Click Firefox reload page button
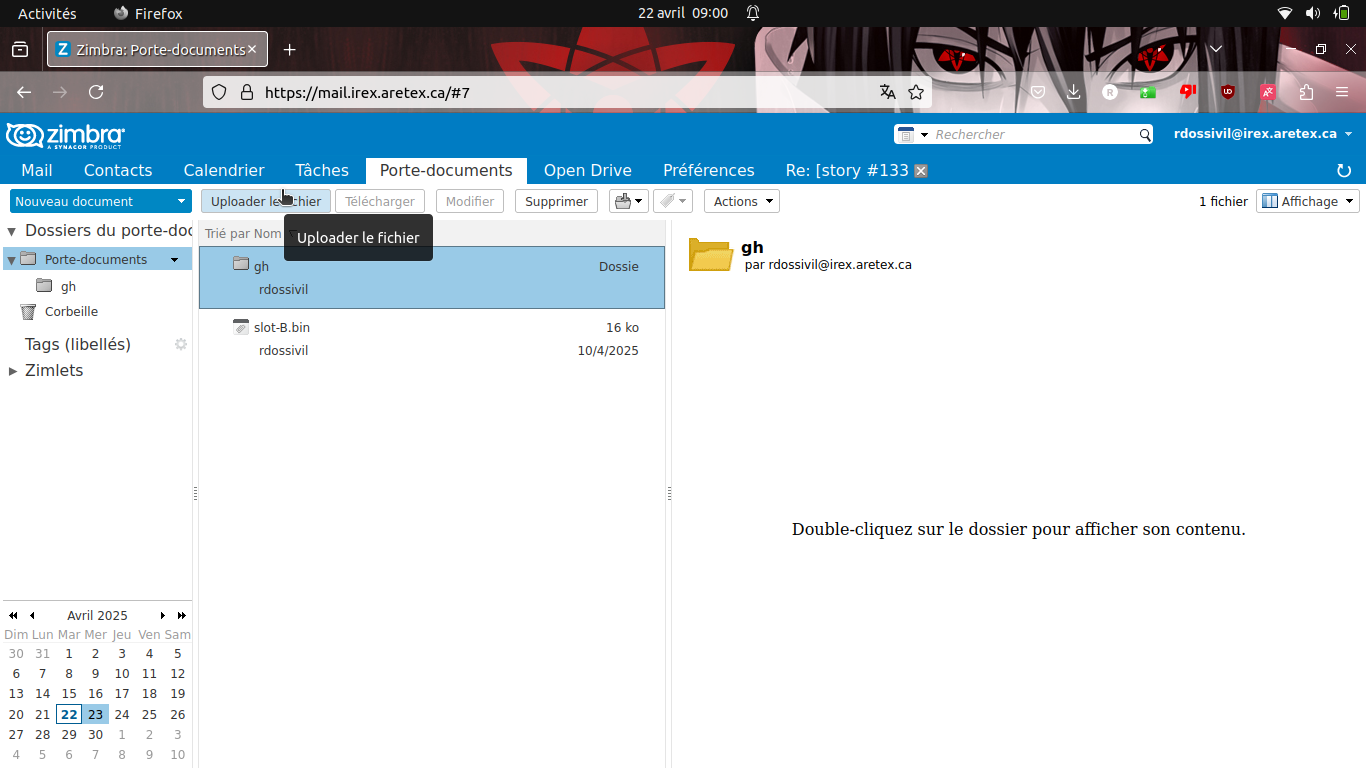Image resolution: width=1366 pixels, height=768 pixels. click(x=96, y=92)
